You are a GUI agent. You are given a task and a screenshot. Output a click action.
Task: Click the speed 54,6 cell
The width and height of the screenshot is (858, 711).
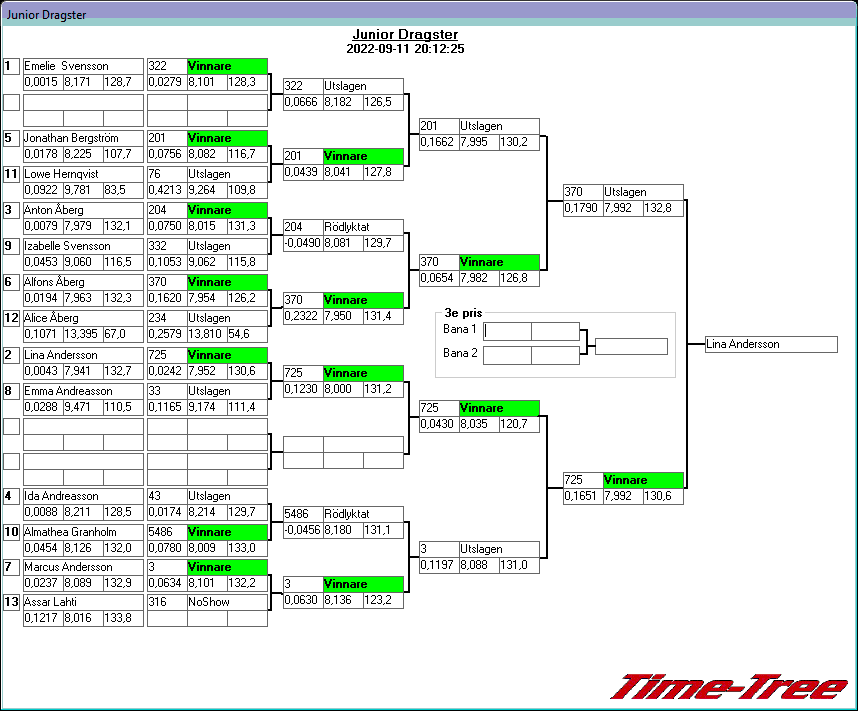coord(247,334)
